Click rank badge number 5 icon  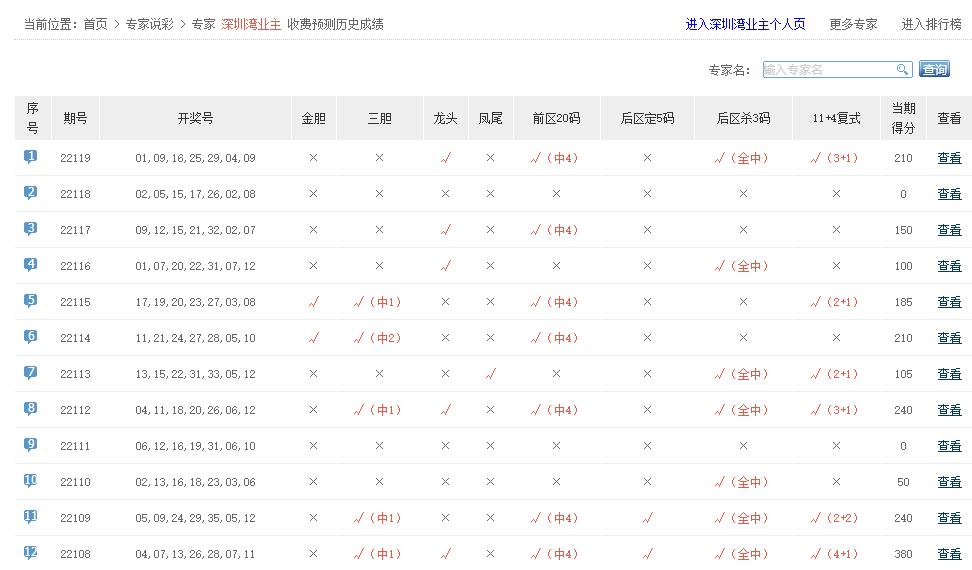(31, 301)
